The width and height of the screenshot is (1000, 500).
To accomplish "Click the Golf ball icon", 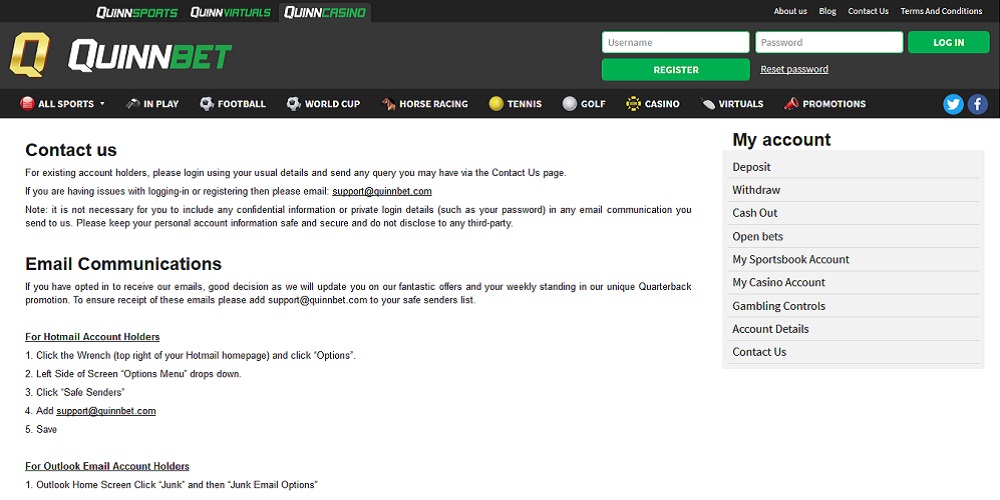I will 570,103.
